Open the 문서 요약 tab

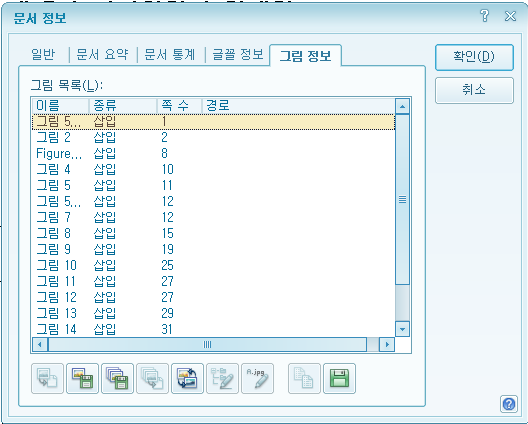(102, 55)
